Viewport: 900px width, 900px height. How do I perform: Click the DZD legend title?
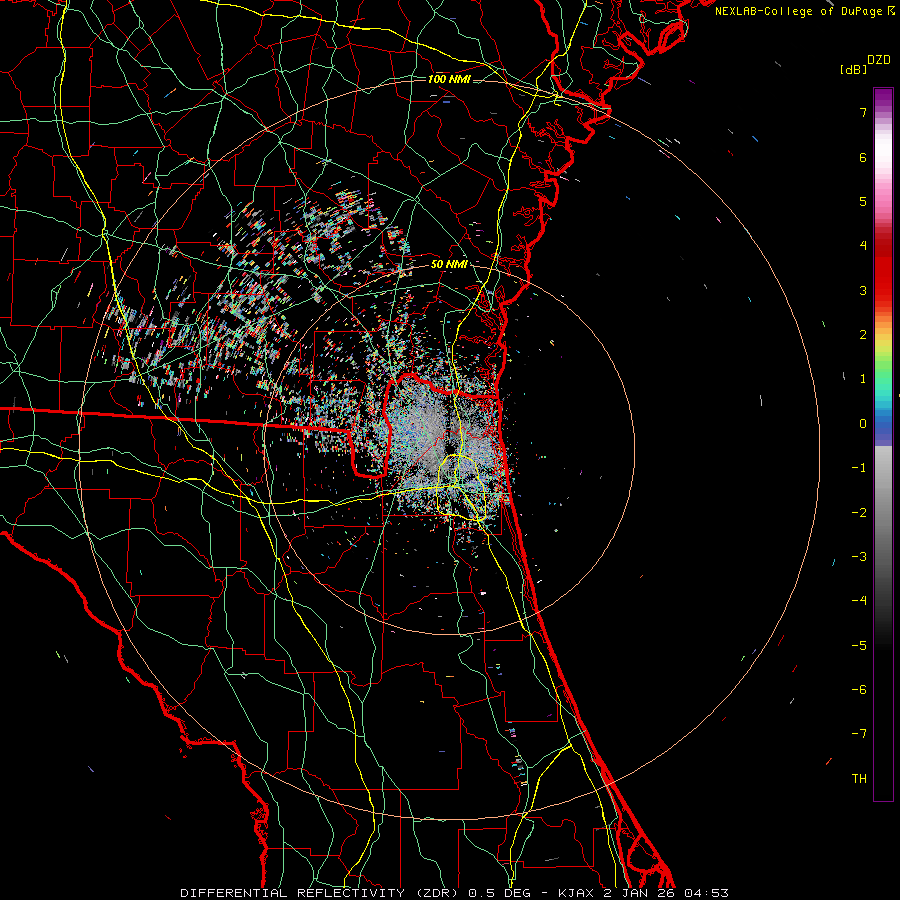coord(879,60)
